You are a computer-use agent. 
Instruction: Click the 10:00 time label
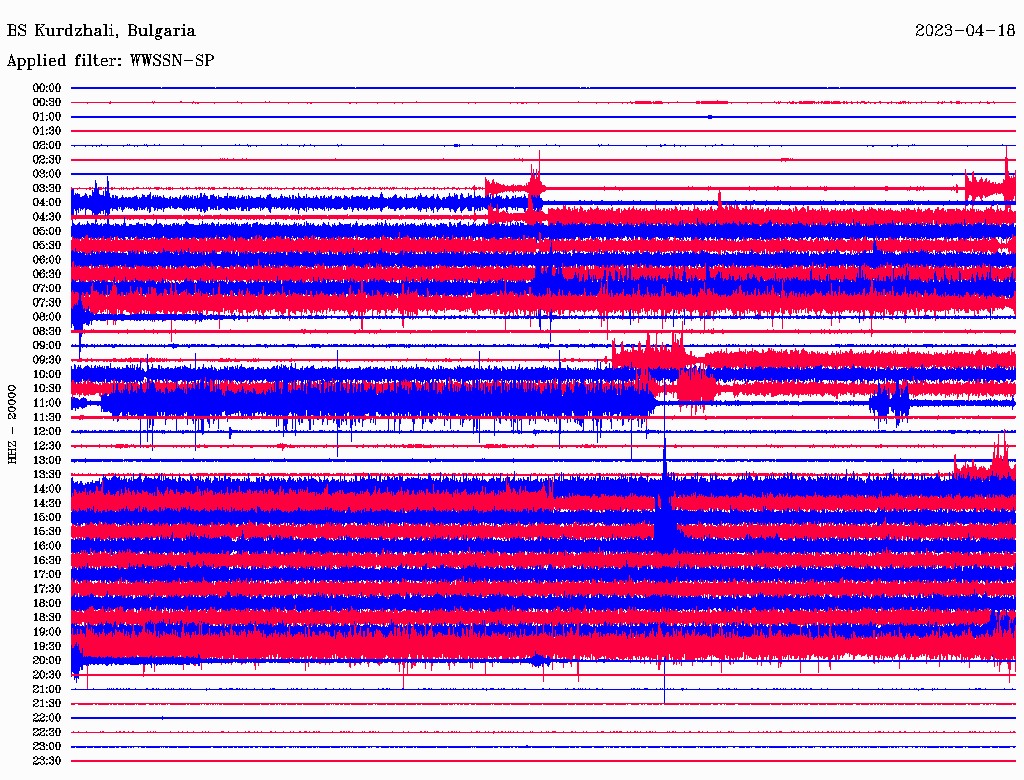[47, 374]
